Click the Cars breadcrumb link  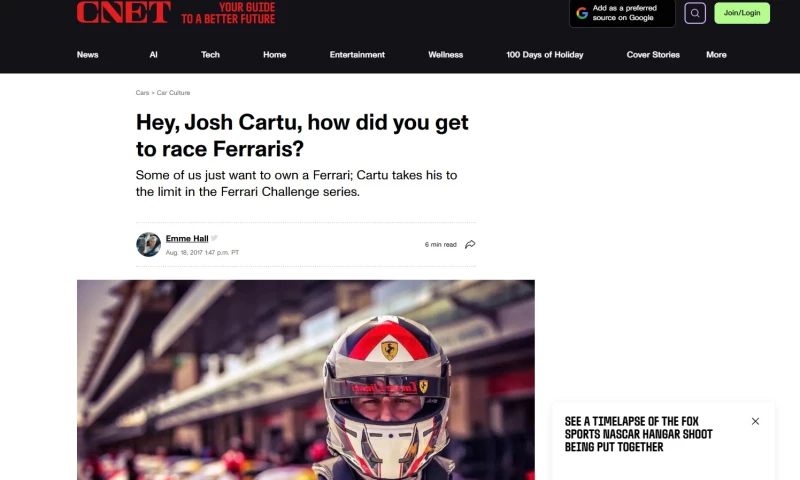pyautogui.click(x=142, y=93)
